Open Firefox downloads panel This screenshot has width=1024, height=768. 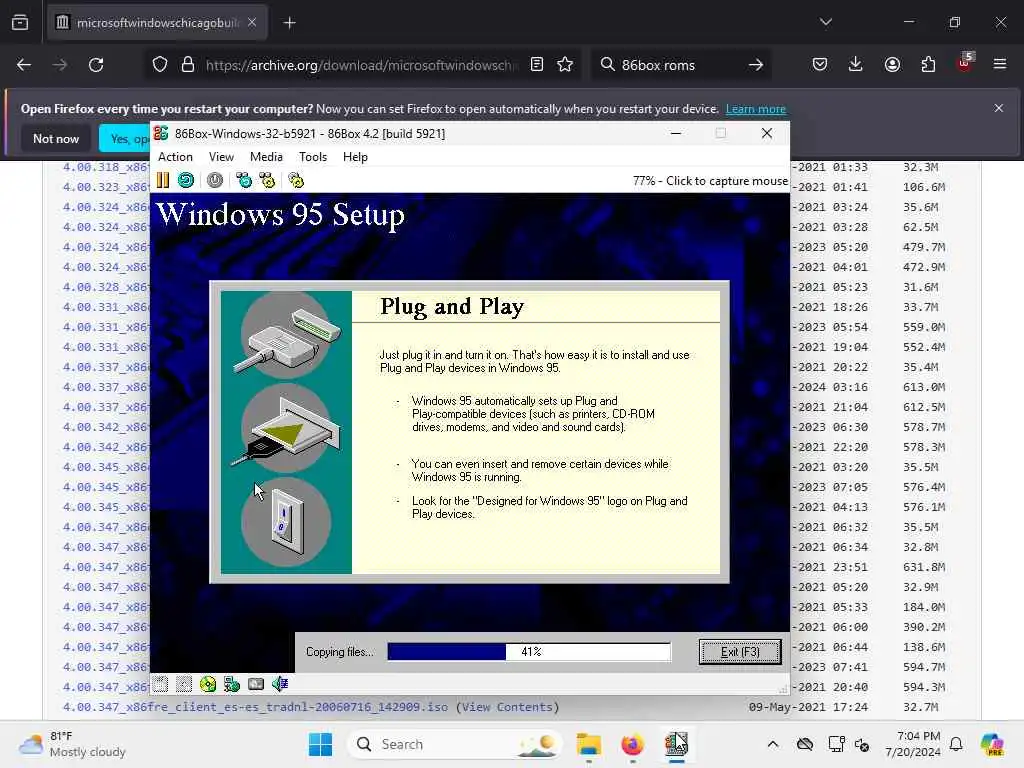pyautogui.click(x=856, y=65)
